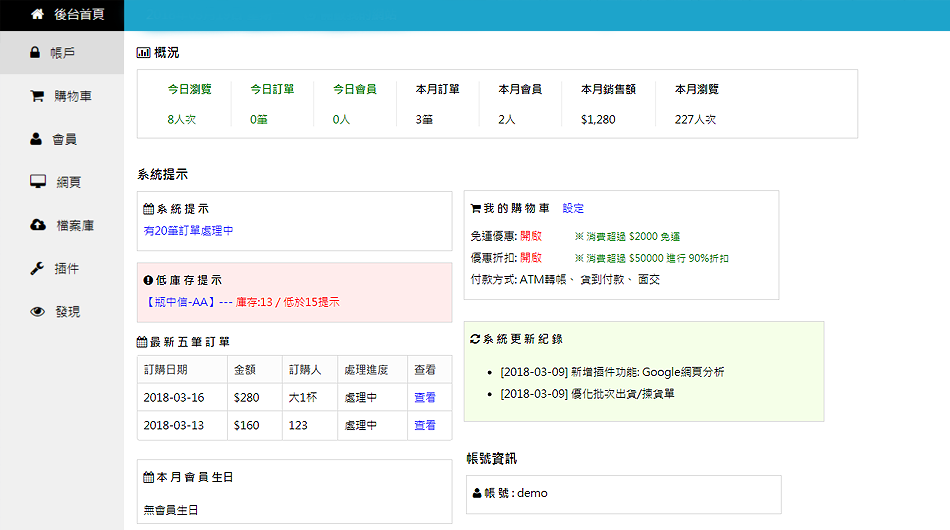950x530 pixels.
Task: Click the lock icon beside 帳戶
Action: pyautogui.click(x=36, y=53)
